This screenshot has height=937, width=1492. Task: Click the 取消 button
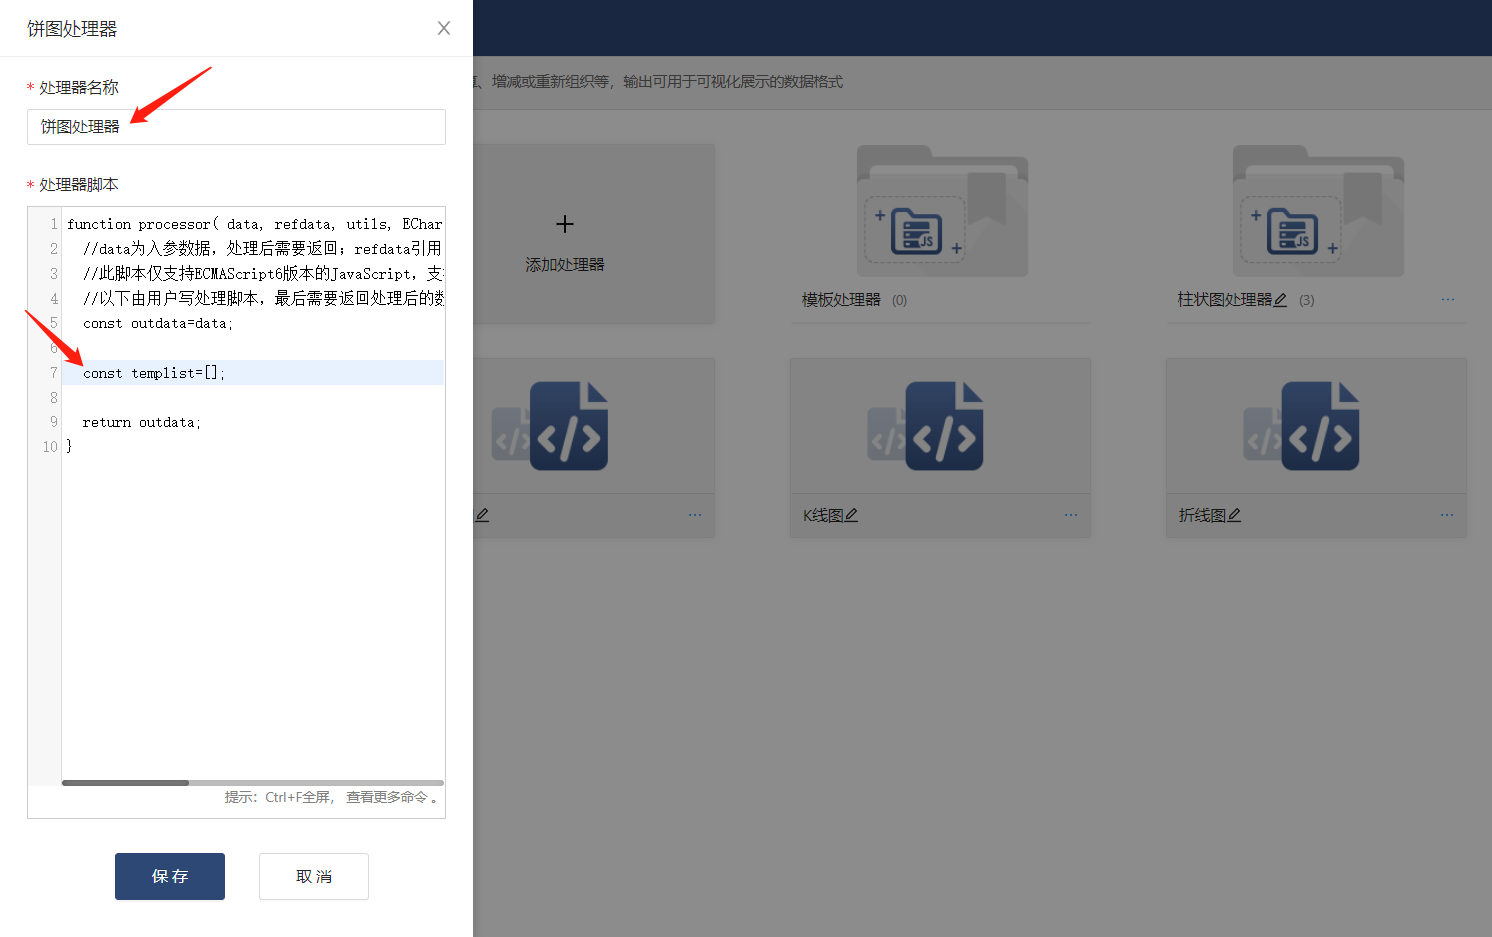pyautogui.click(x=314, y=876)
